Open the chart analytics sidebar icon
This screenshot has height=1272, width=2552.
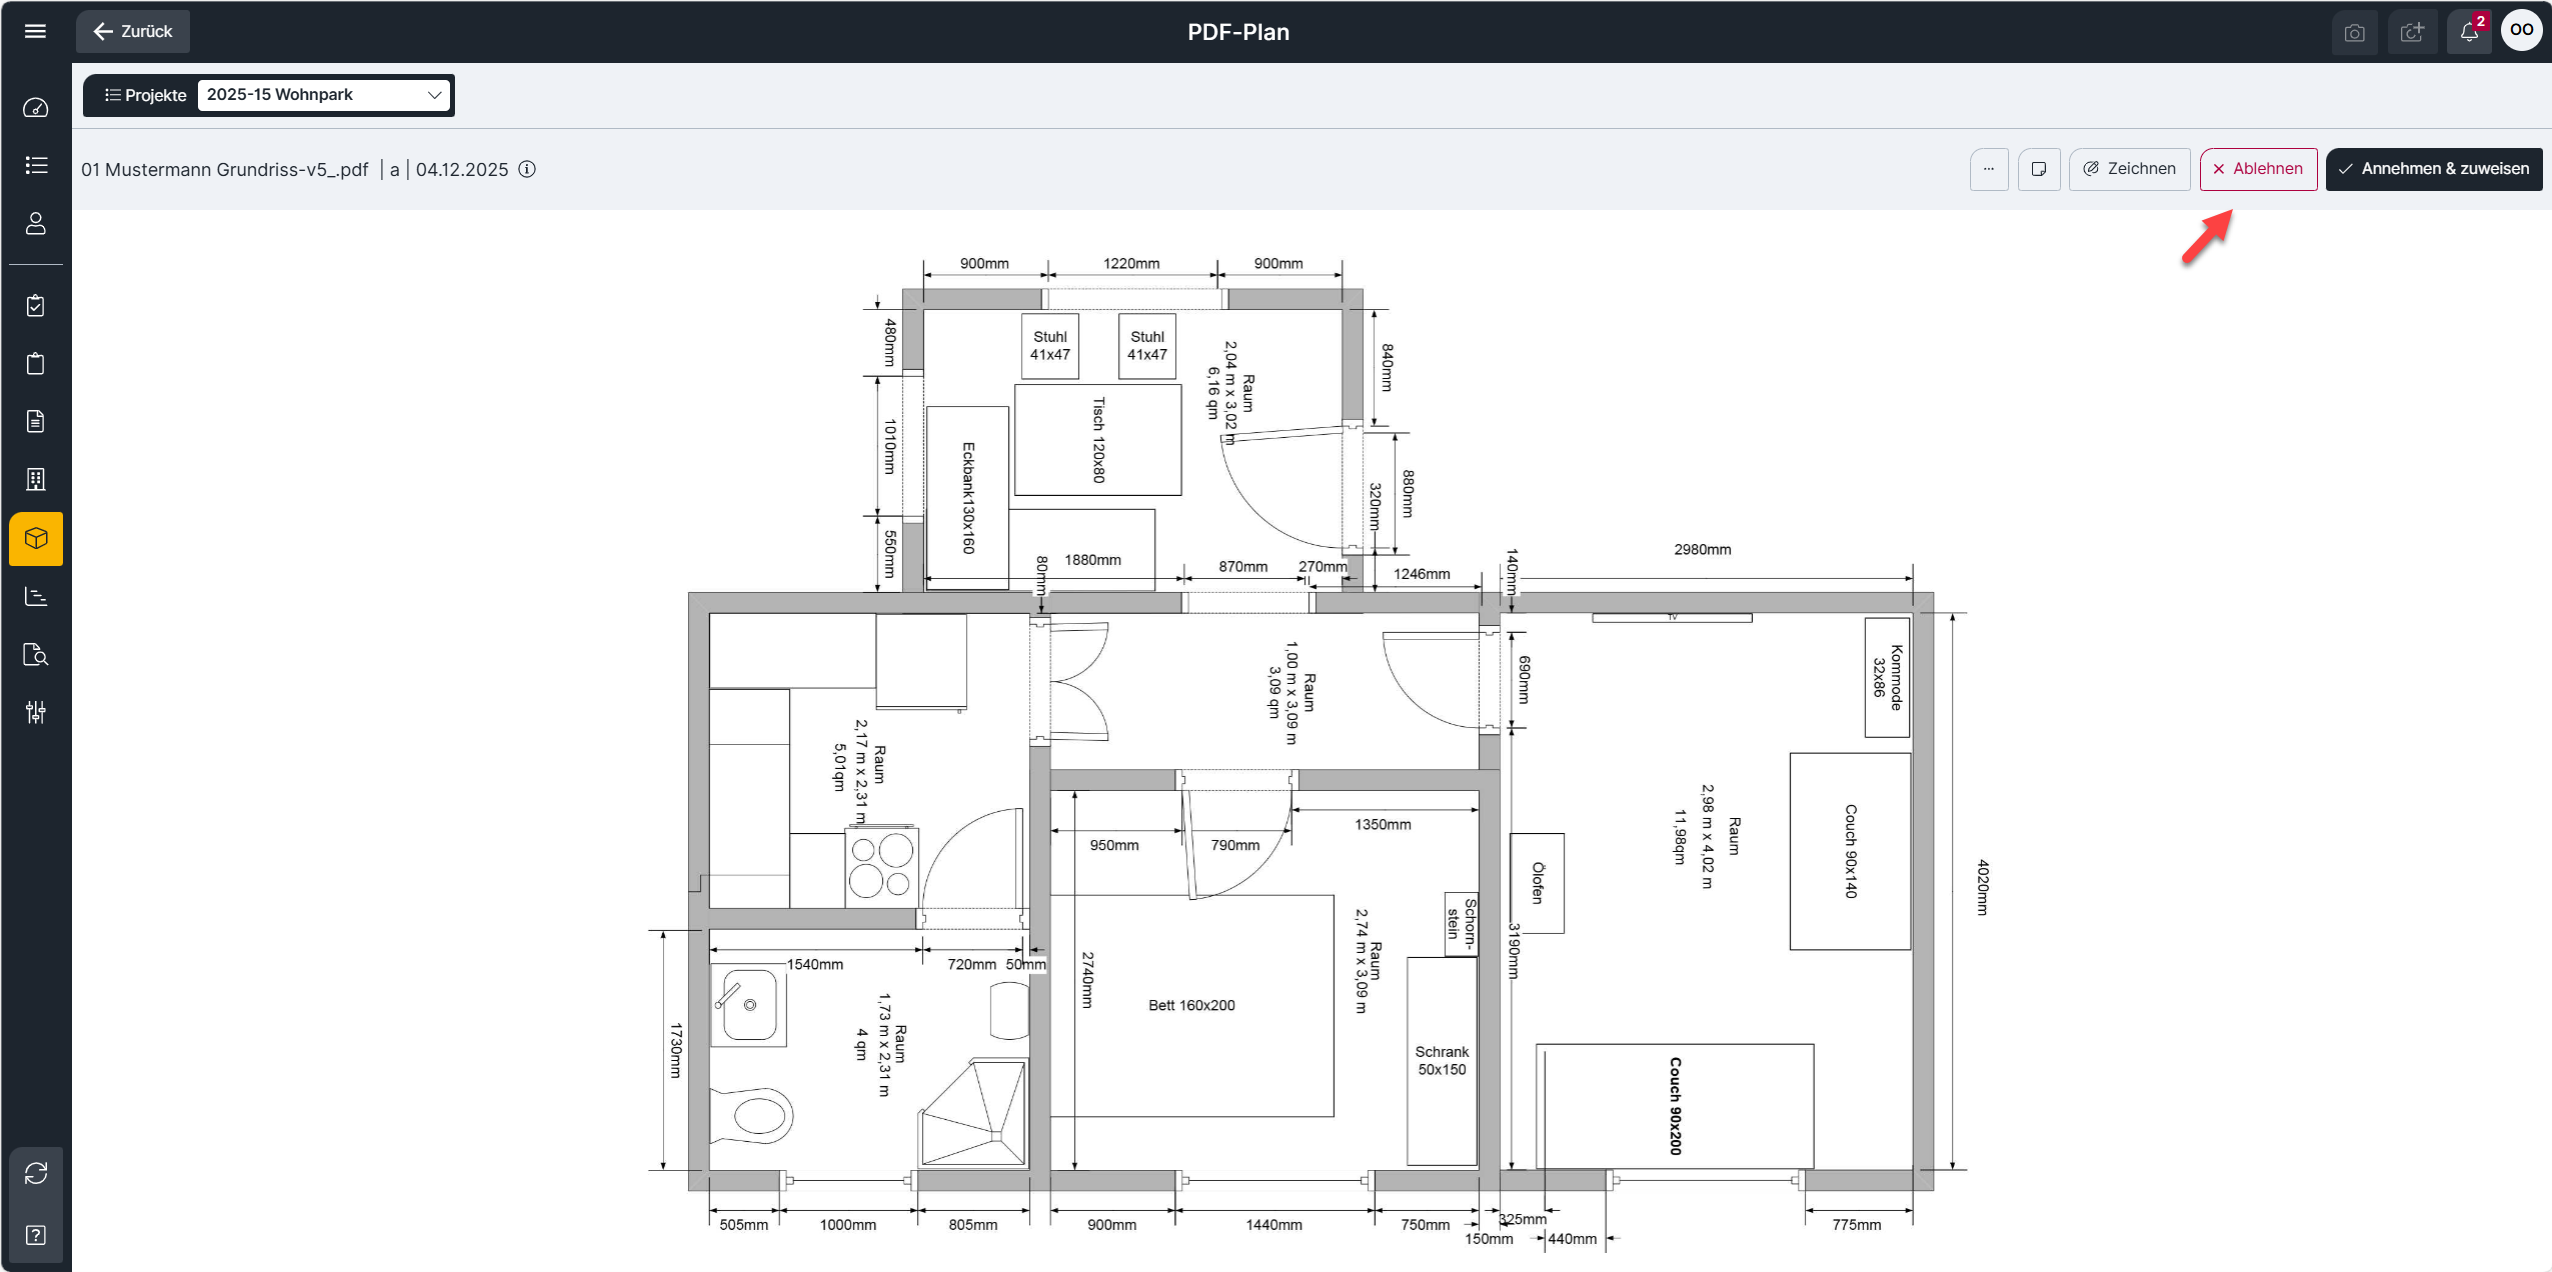[x=36, y=597]
